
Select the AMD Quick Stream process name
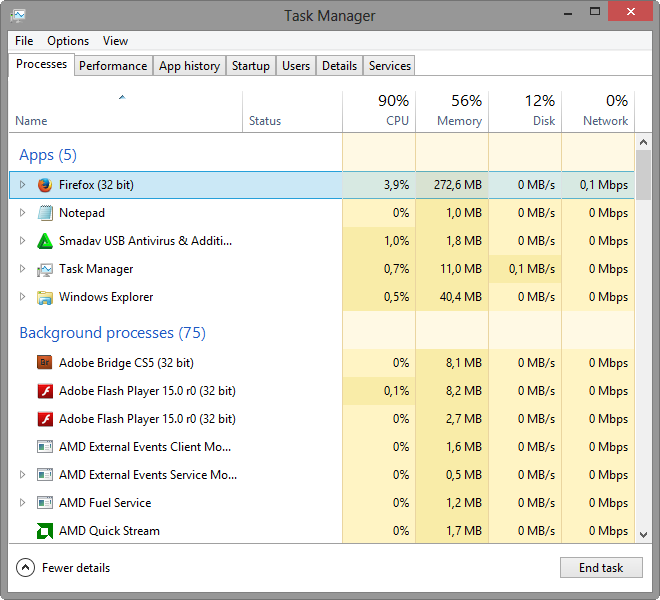pyautogui.click(x=109, y=531)
